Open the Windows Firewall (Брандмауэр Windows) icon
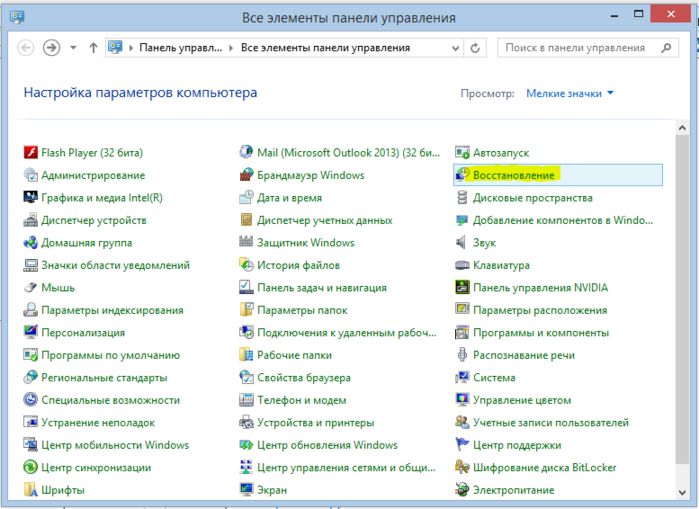Viewport: 699px width, 509px height. tap(247, 175)
